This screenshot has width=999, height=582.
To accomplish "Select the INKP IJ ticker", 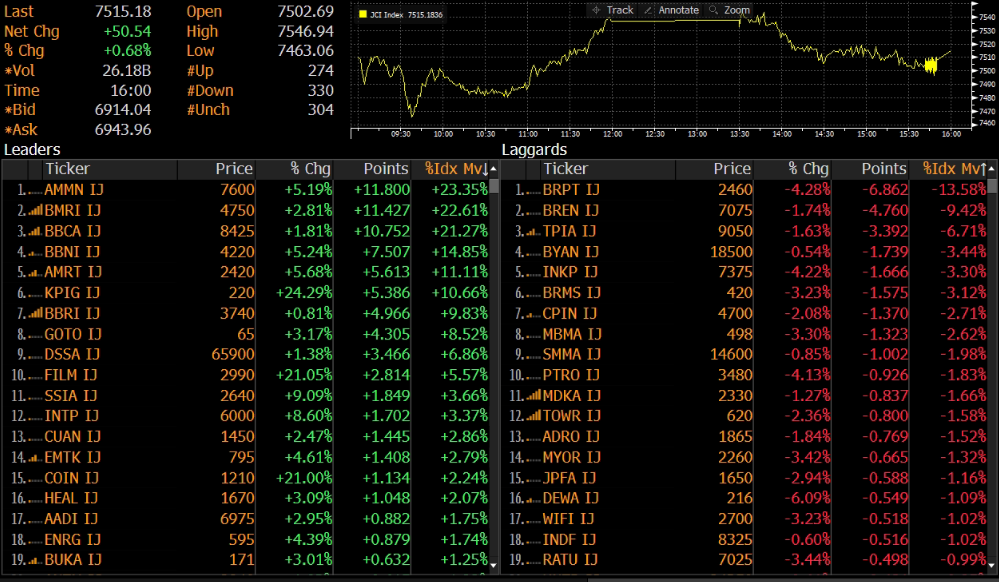I will pos(570,272).
